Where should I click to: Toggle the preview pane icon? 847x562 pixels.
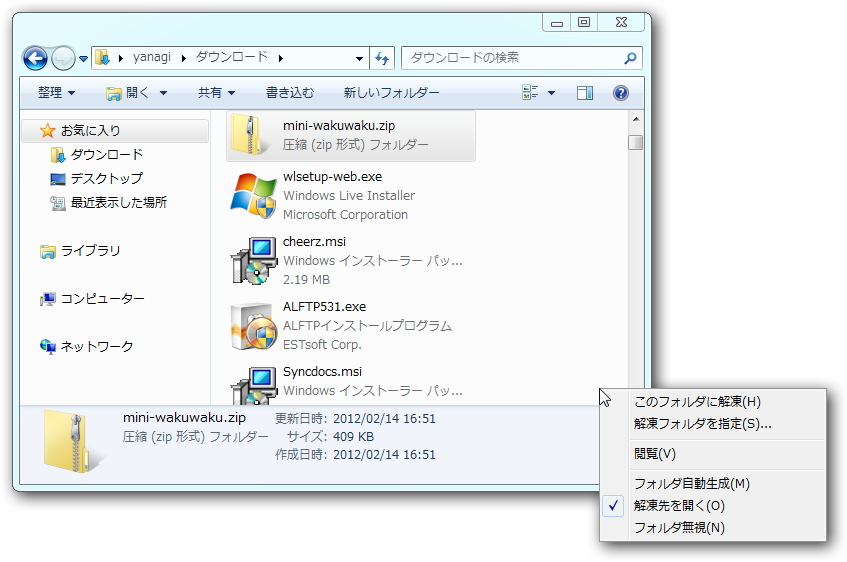coord(584,93)
